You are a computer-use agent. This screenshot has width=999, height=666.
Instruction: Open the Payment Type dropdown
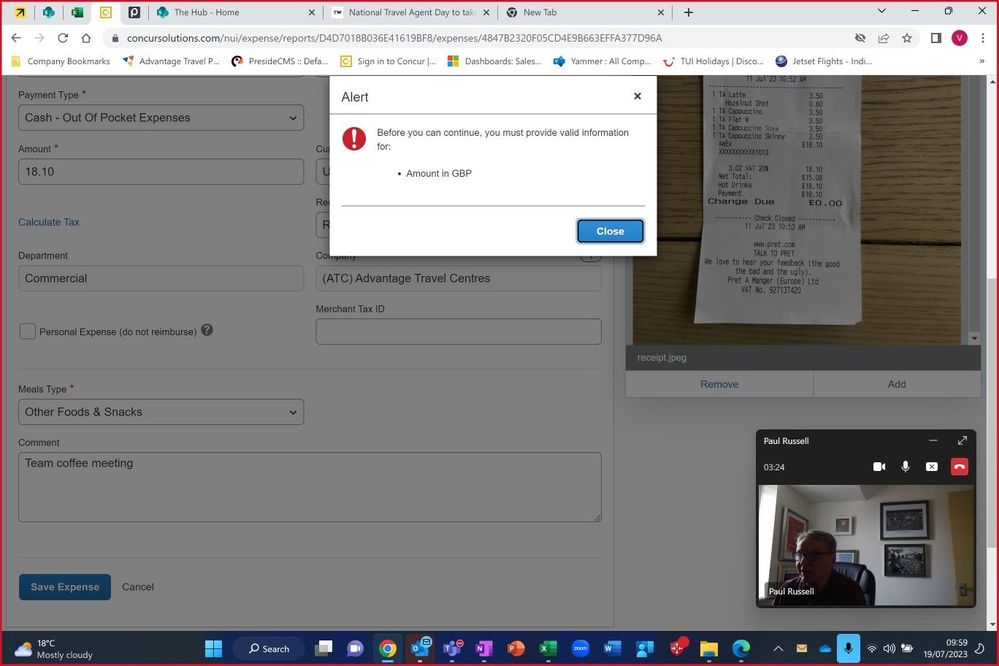point(161,118)
